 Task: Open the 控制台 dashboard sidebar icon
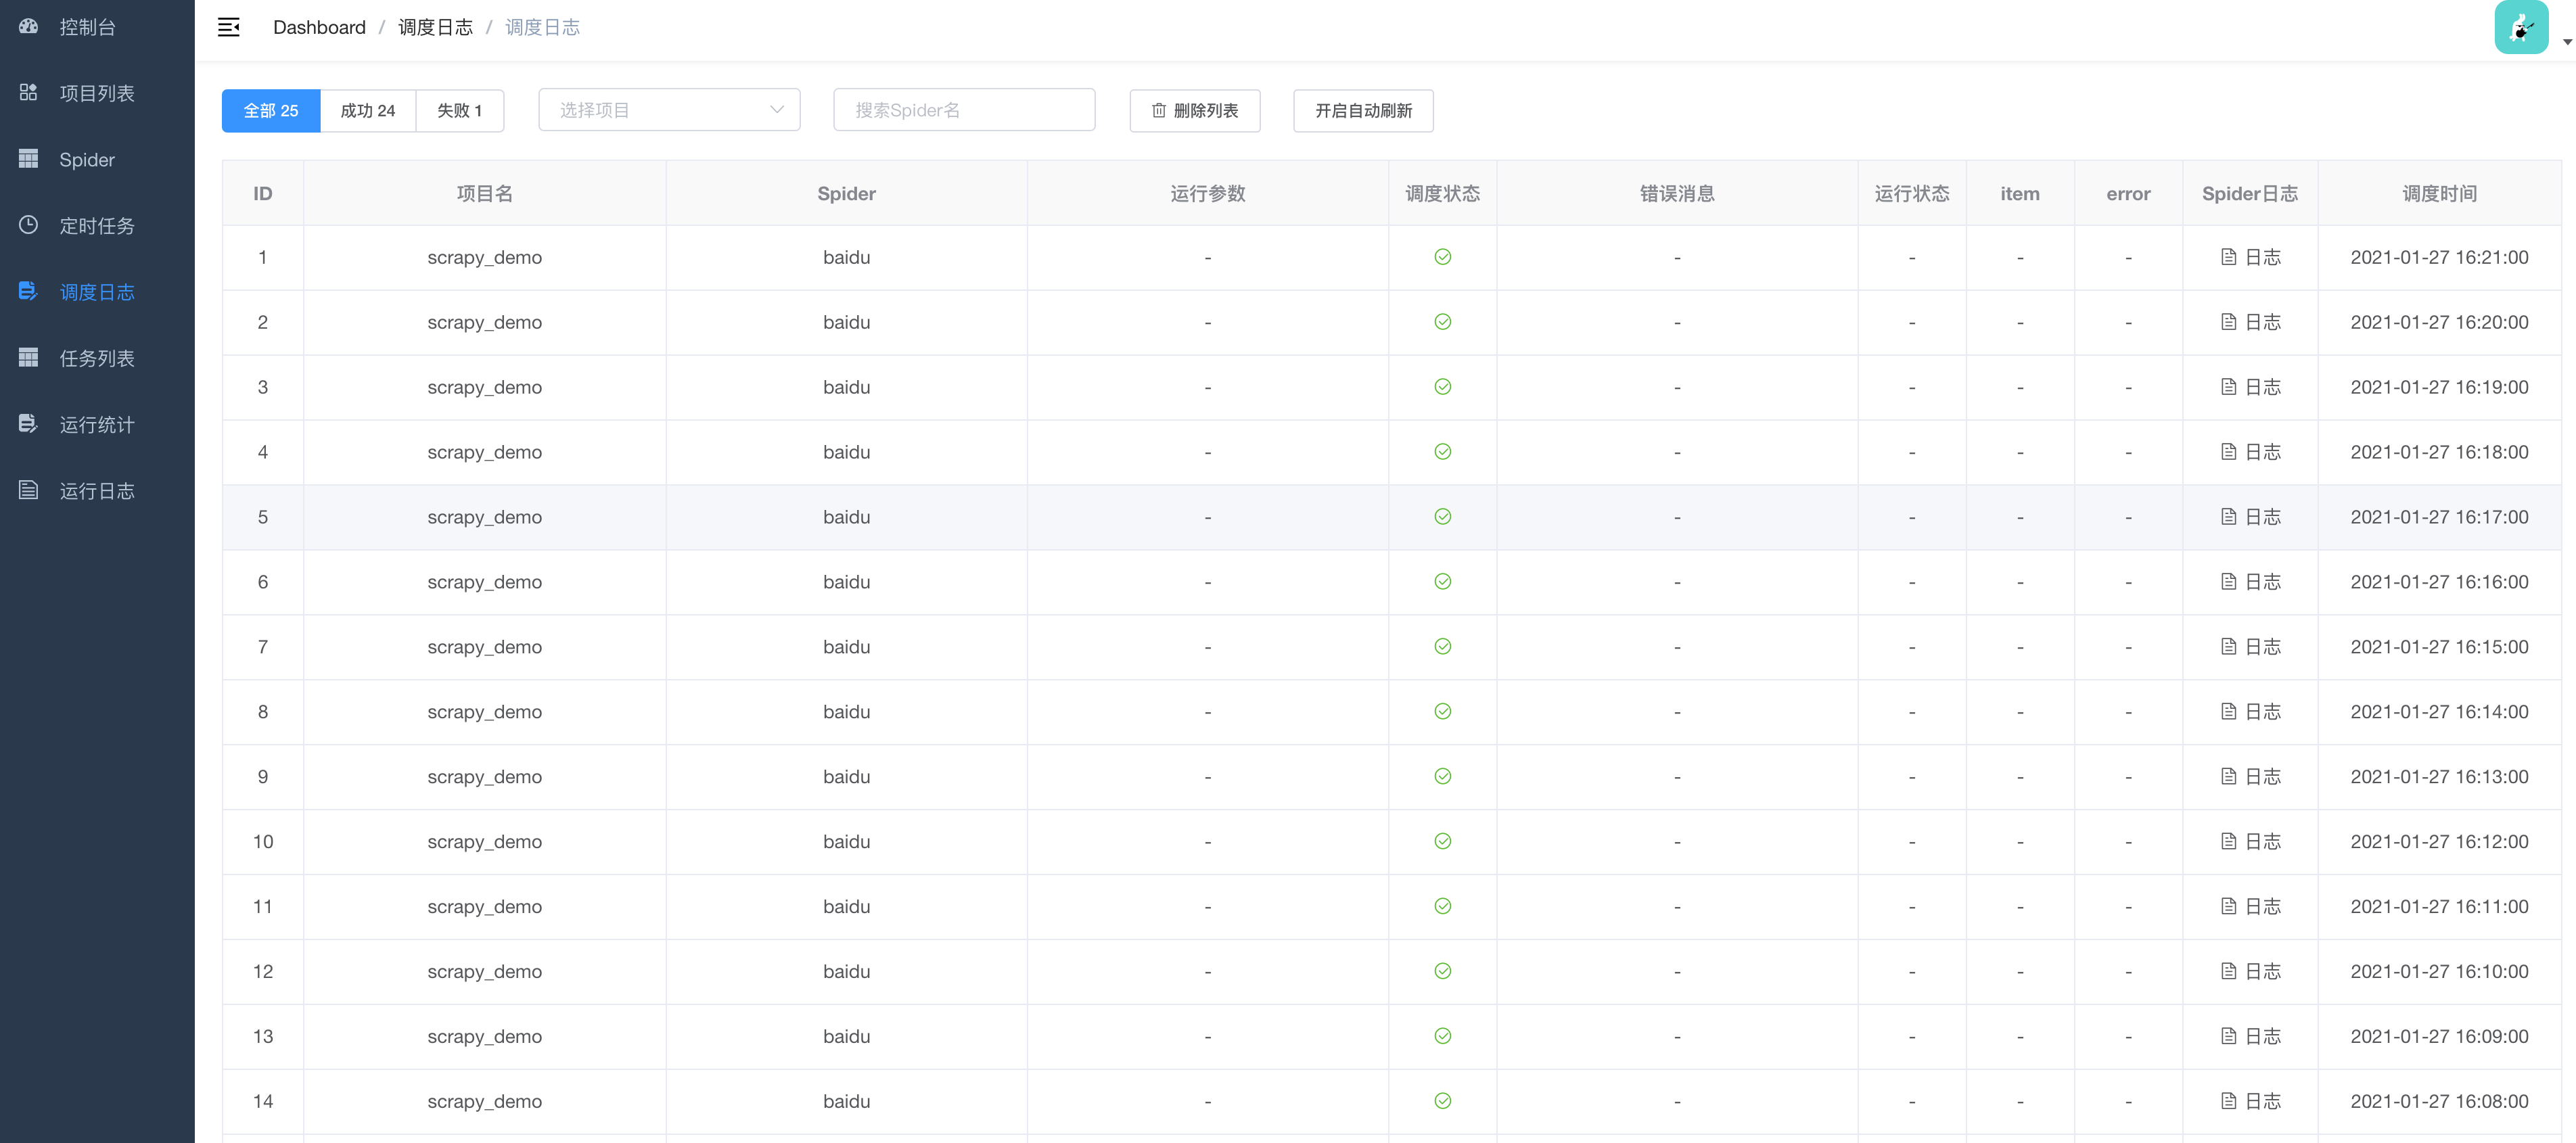pyautogui.click(x=29, y=27)
